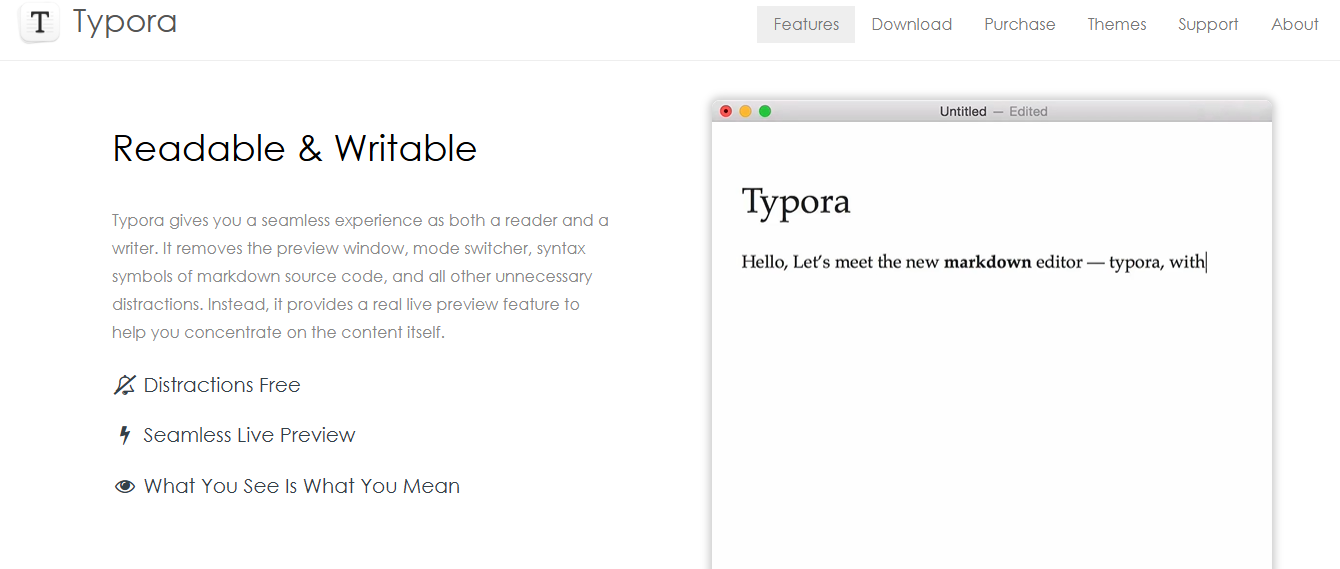Click the Edited status in the window title bar
The width and height of the screenshot is (1340, 569).
pos(1028,111)
